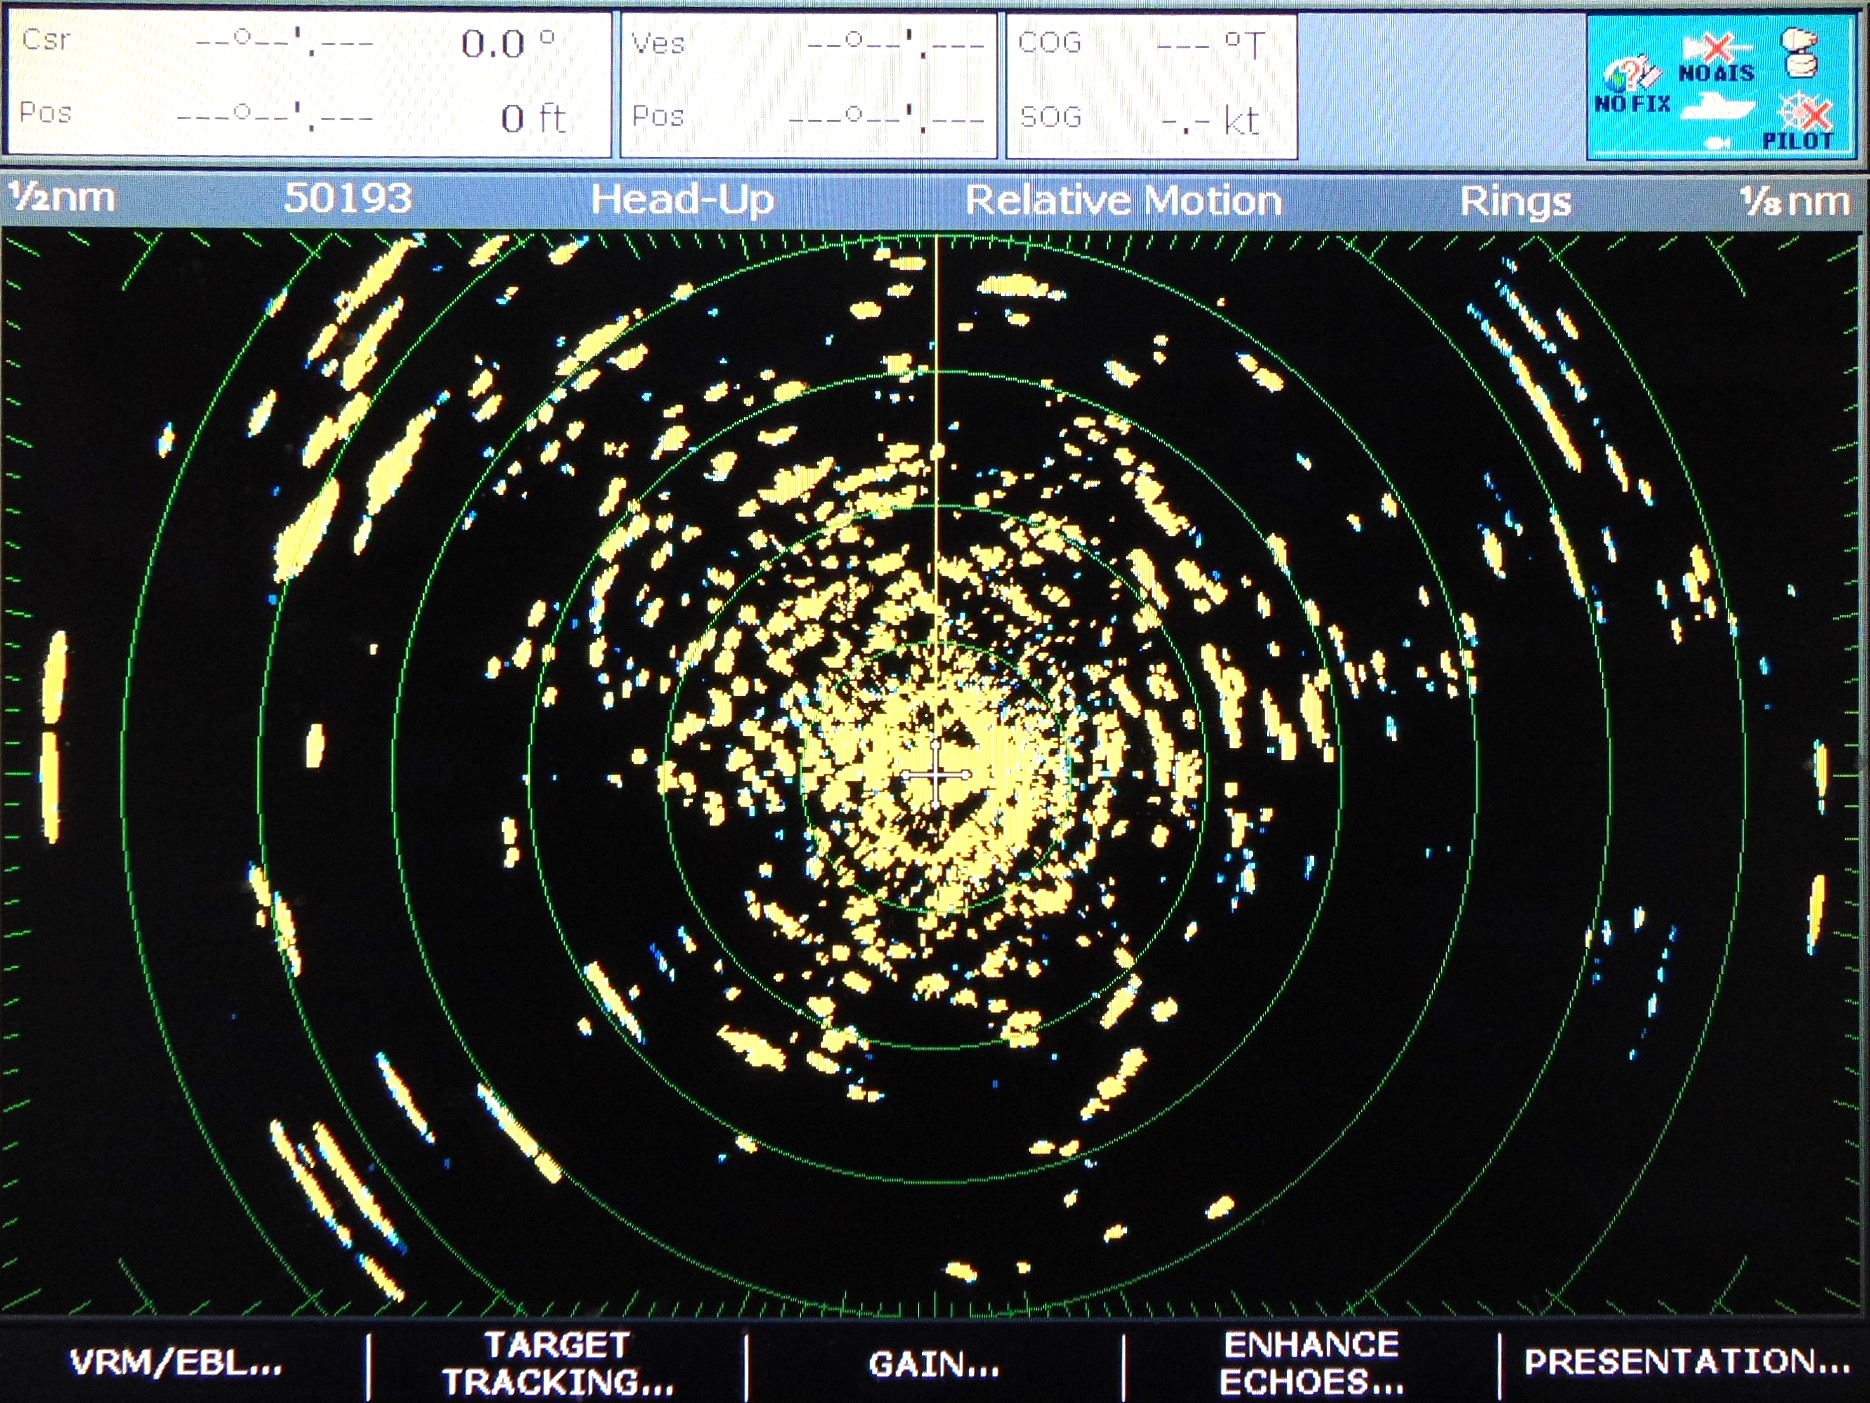Image resolution: width=1870 pixels, height=1403 pixels.
Task: Toggle the Head-Up orientation mode
Action: coord(682,200)
